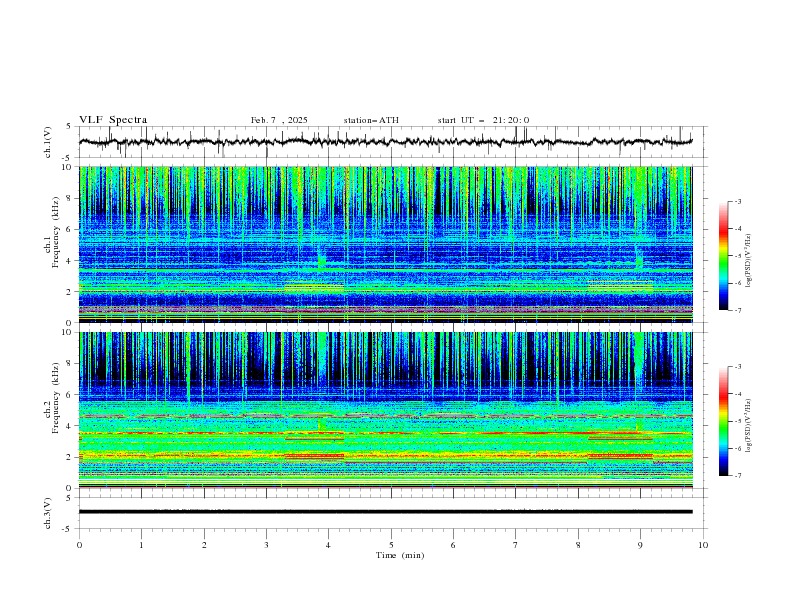The image size is (792, 612).
Task: Click the "-7" tick on the lower colorbar
Action: tap(737, 475)
